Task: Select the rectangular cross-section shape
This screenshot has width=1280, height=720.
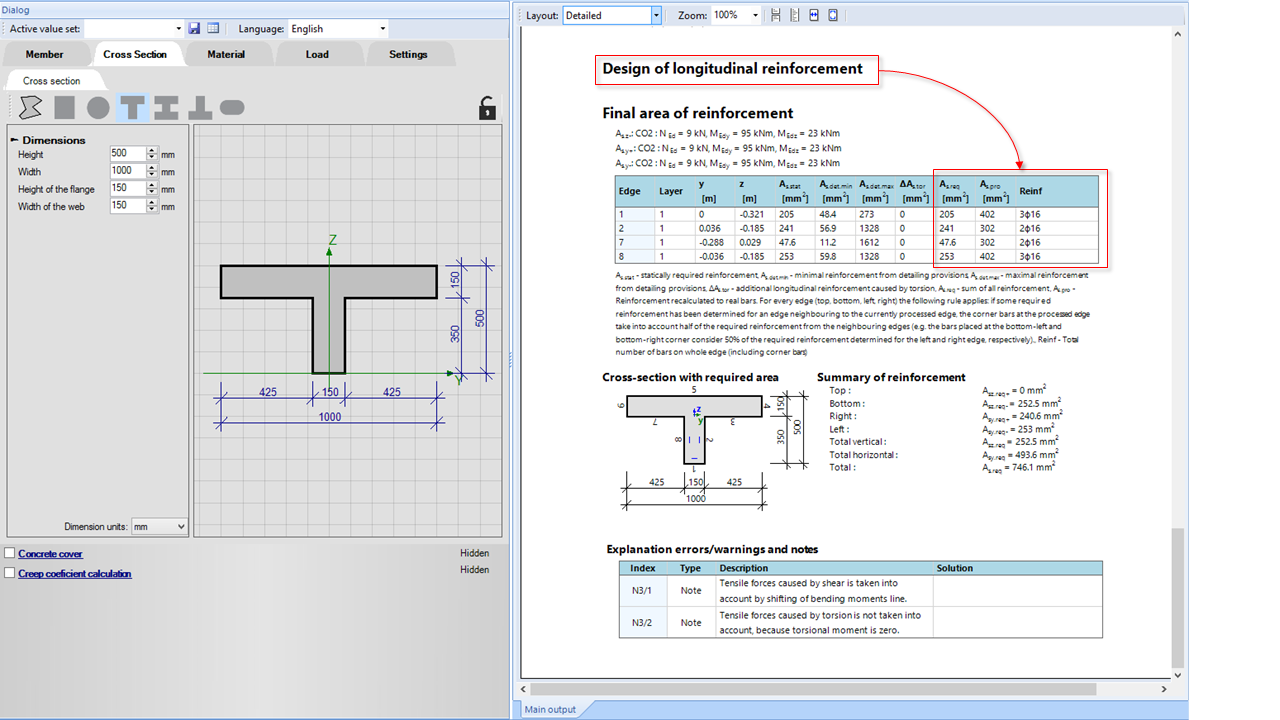Action: 65,107
